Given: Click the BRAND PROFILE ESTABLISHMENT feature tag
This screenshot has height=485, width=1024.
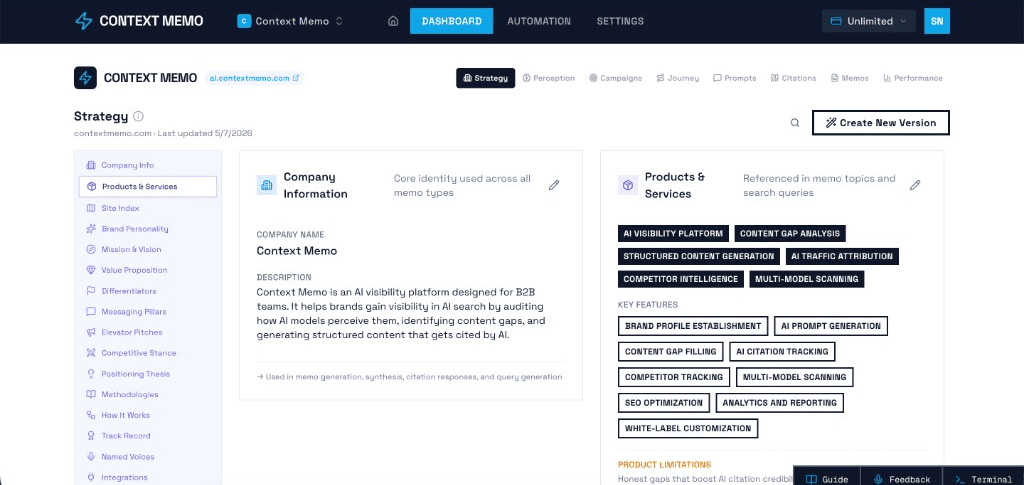Looking at the screenshot, I should [693, 326].
